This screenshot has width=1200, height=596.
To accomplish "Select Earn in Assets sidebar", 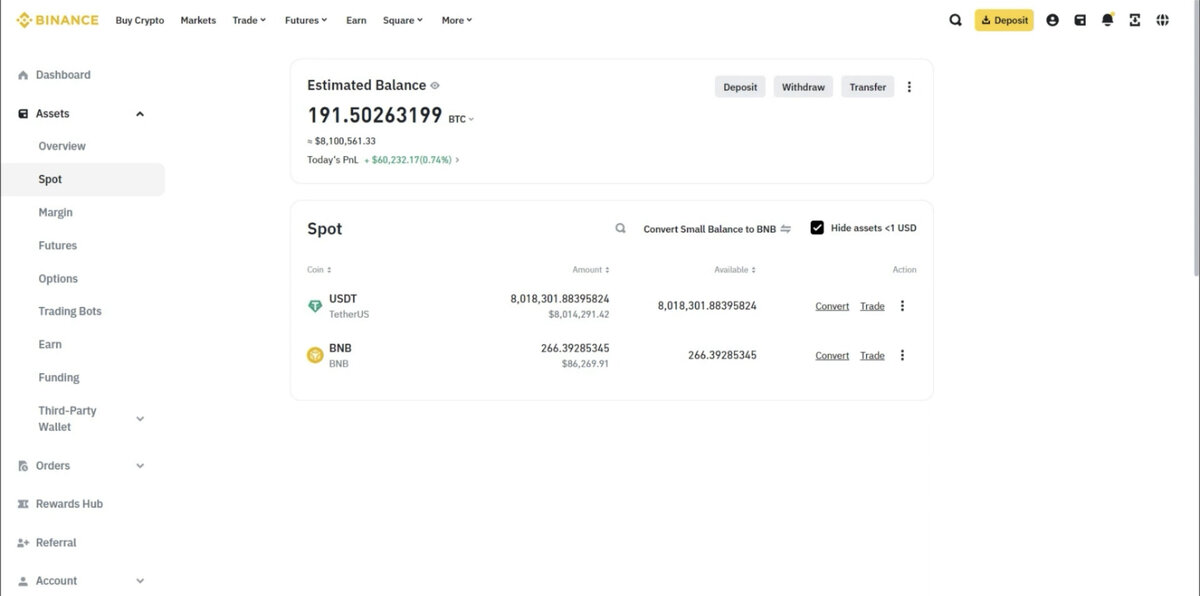I will (50, 344).
